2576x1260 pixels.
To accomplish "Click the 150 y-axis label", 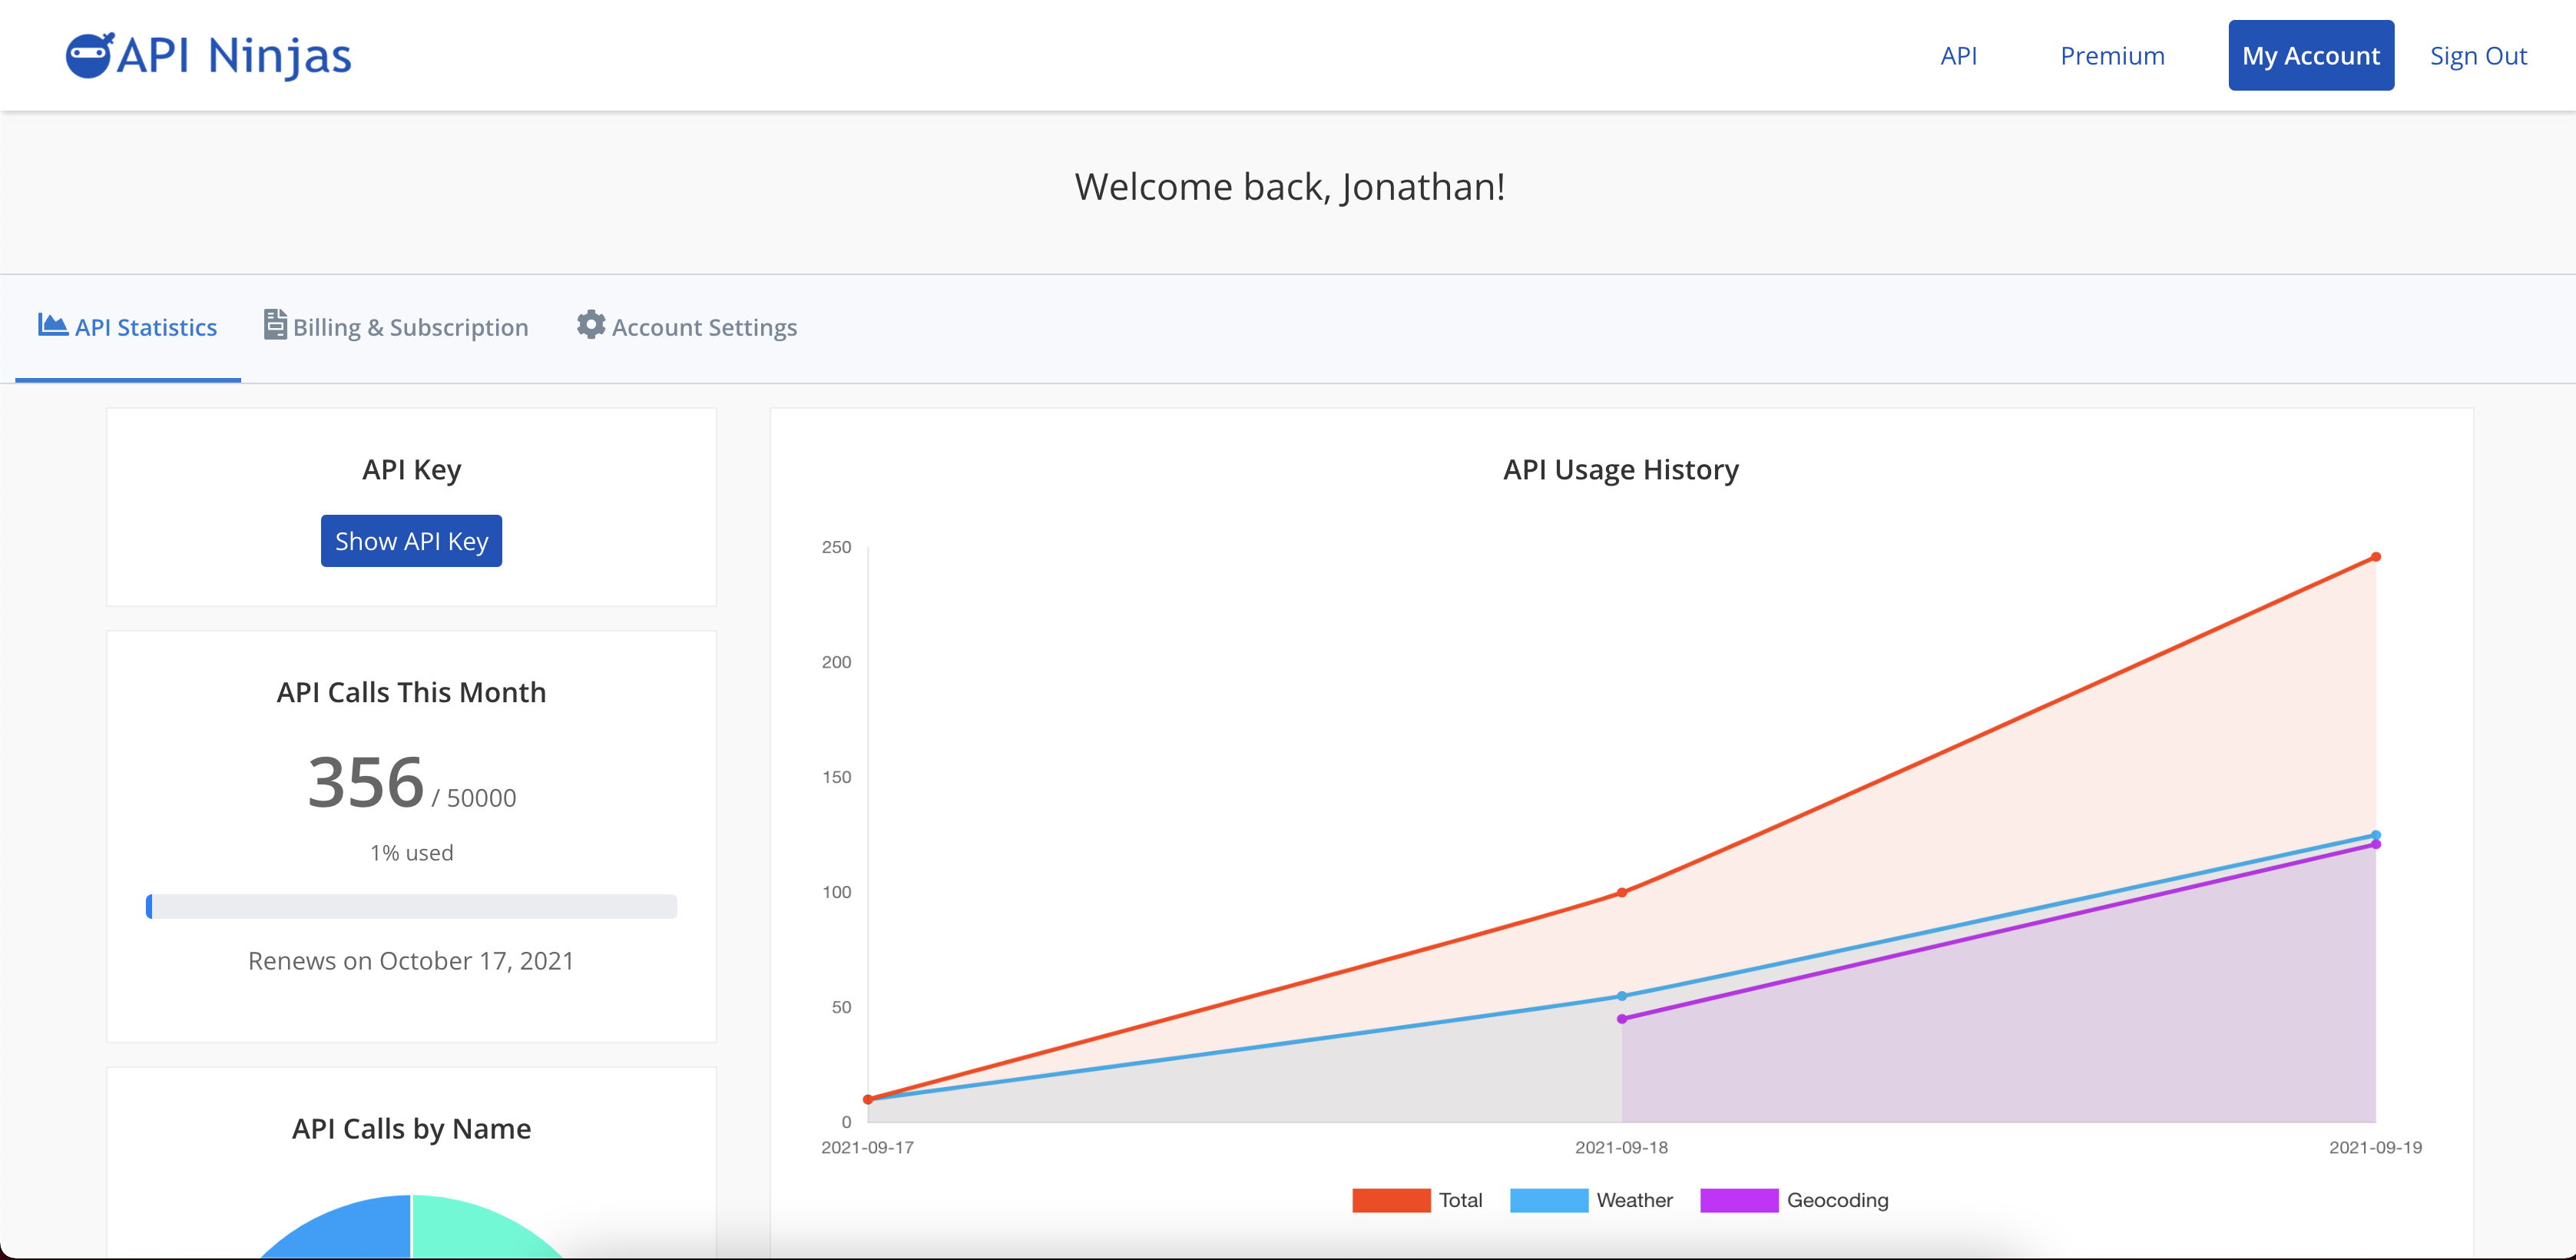I will coord(836,777).
